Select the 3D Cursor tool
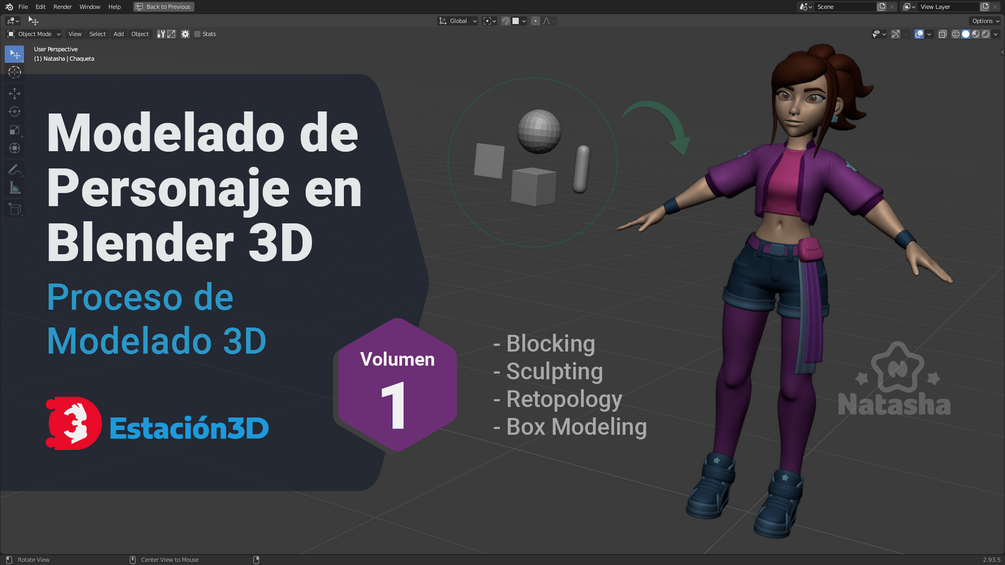This screenshot has height=565, width=1005. point(14,72)
